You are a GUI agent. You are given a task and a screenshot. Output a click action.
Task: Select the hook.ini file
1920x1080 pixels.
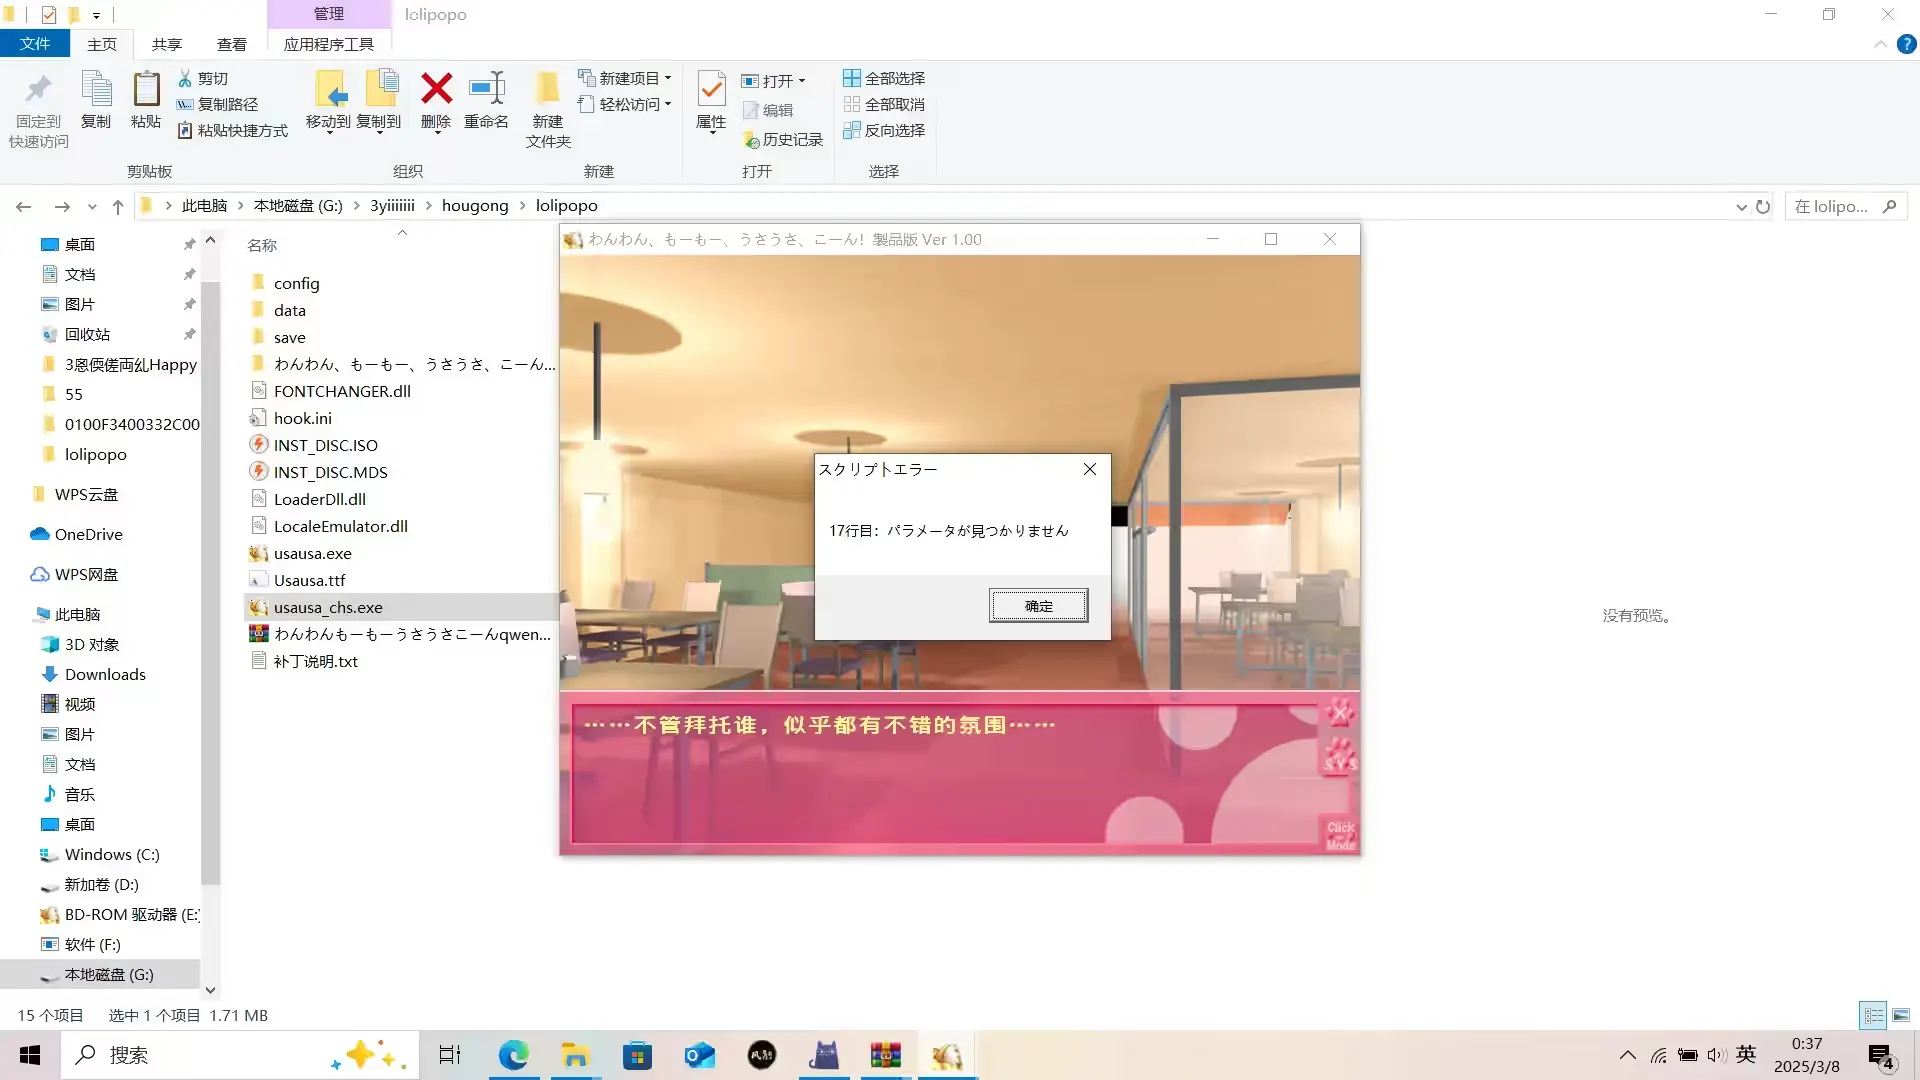[x=302, y=419]
